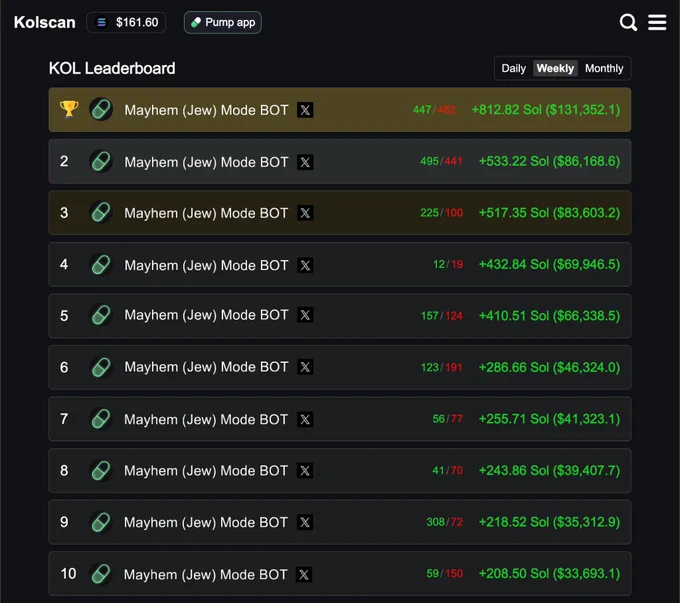Click +218.52 Sol ($35,312.9) profit value
Image resolution: width=680 pixels, height=603 pixels.
549,522
